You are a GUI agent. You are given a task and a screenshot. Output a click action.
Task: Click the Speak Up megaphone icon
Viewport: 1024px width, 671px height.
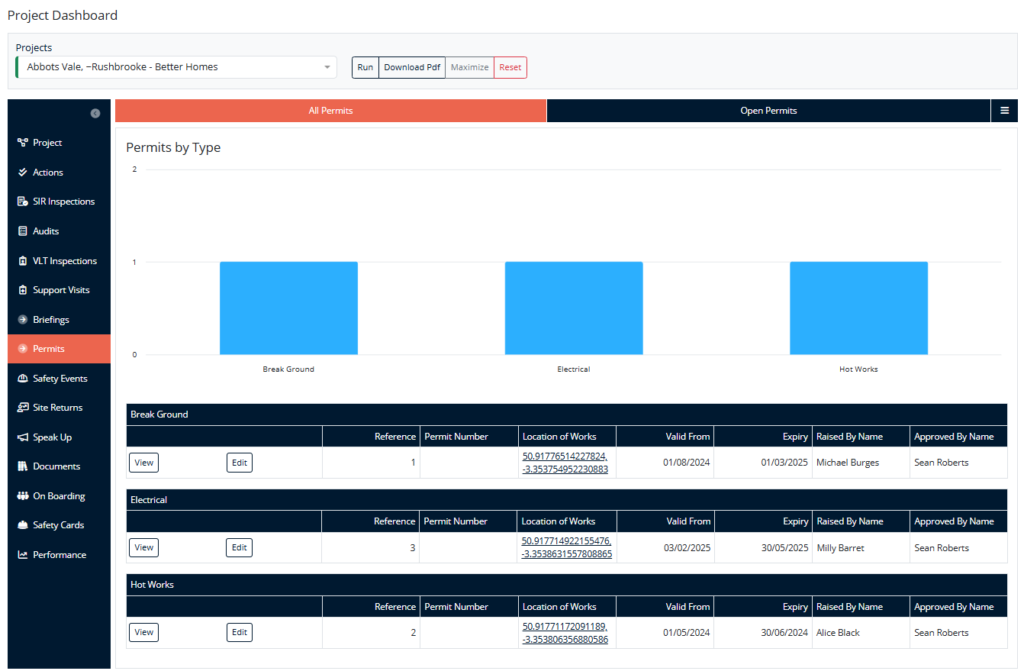[x=23, y=437]
